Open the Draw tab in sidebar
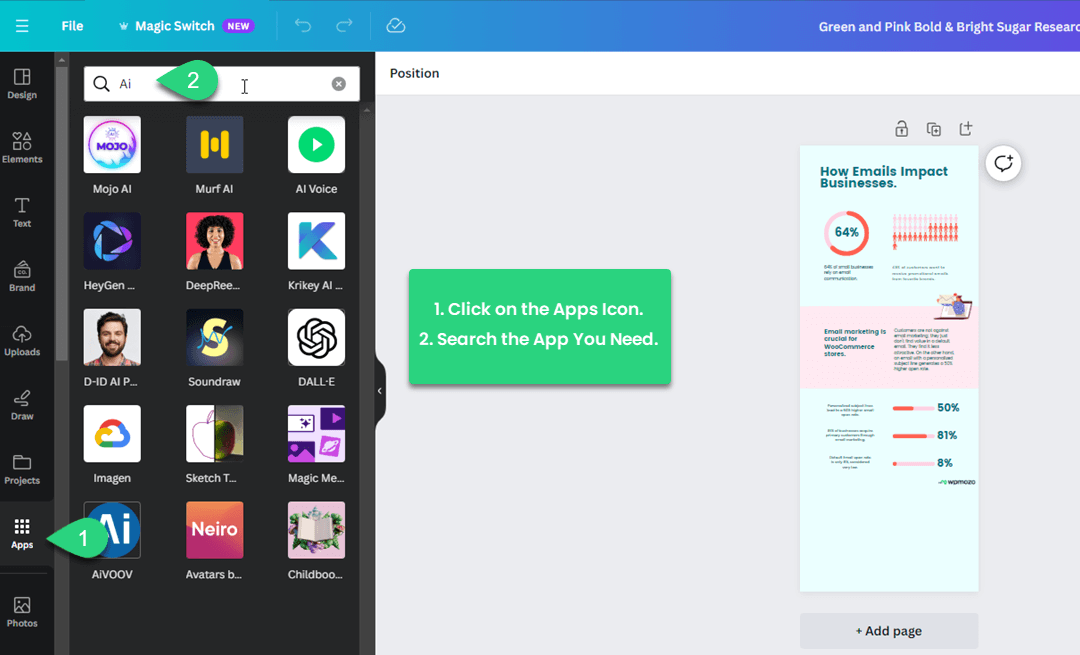 (x=22, y=405)
